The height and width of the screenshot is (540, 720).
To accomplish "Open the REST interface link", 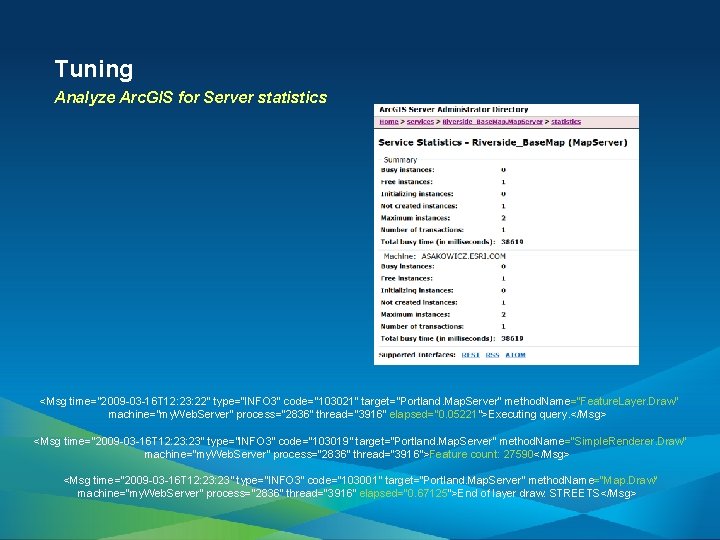I will tap(470, 355).
